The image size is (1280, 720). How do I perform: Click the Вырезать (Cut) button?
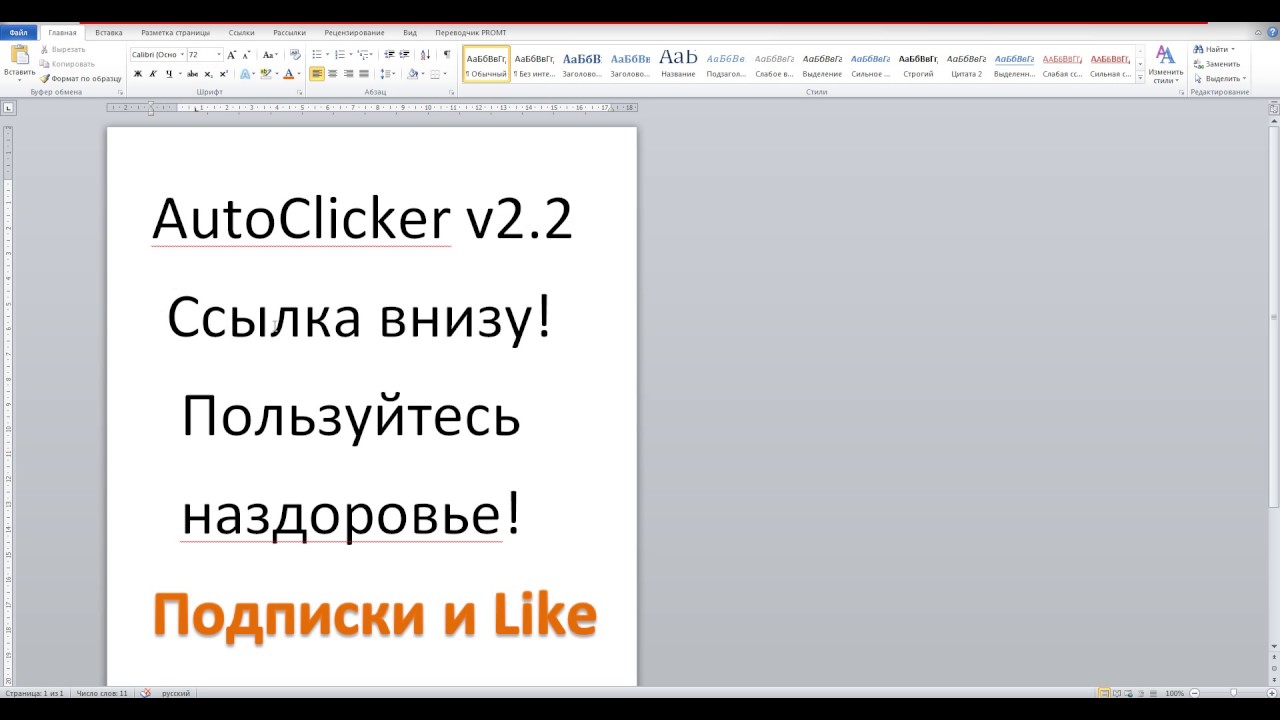(x=62, y=49)
